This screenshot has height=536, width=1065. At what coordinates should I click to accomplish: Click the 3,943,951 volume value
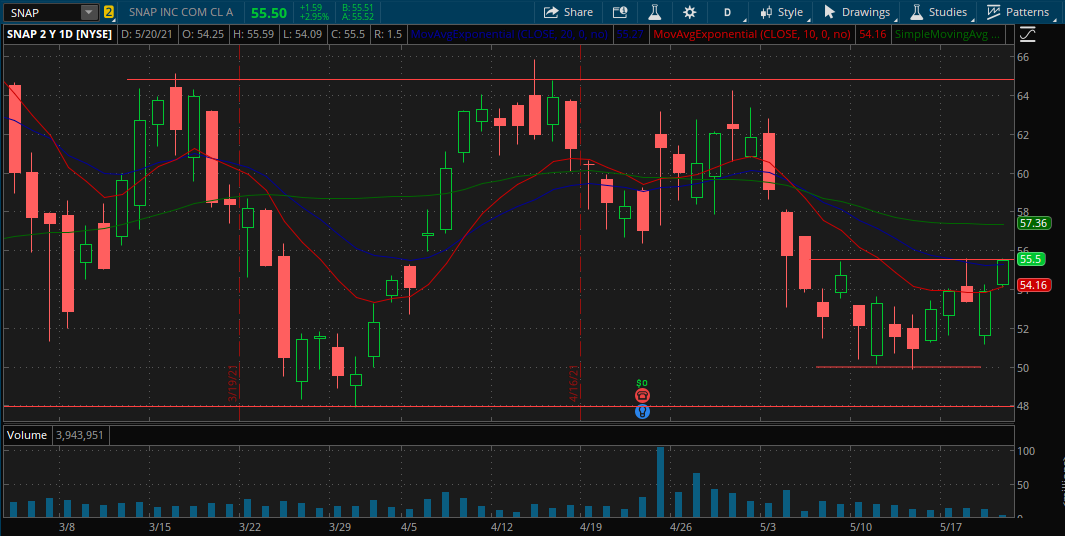[80, 435]
